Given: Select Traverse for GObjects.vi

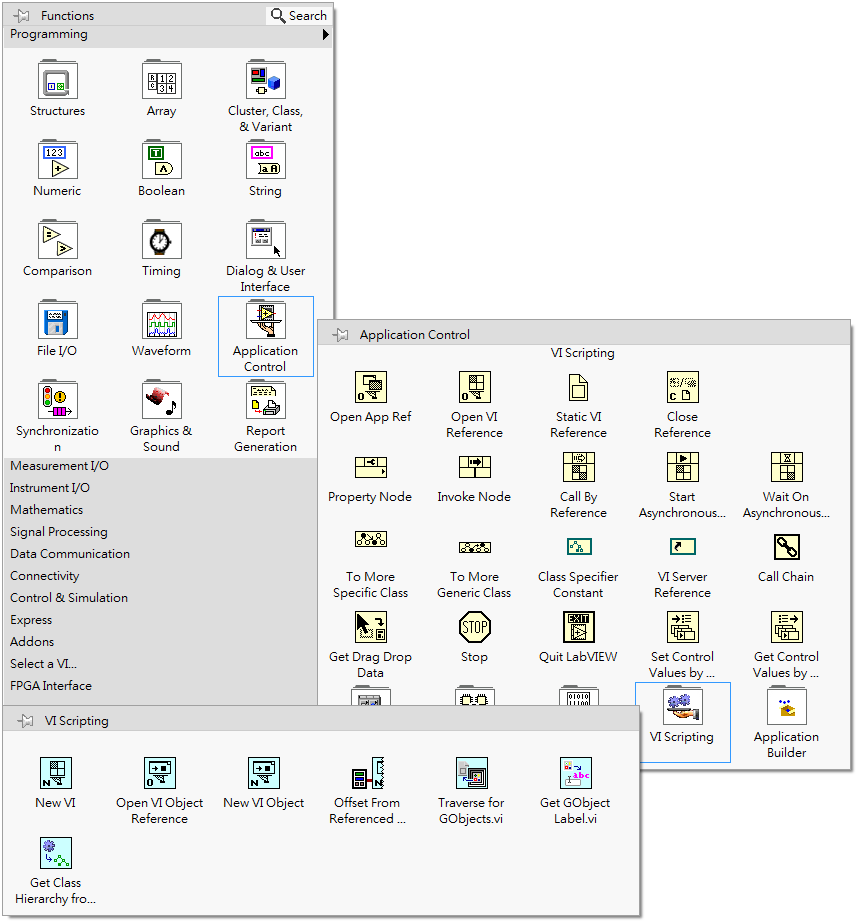Looking at the screenshot, I should [471, 774].
